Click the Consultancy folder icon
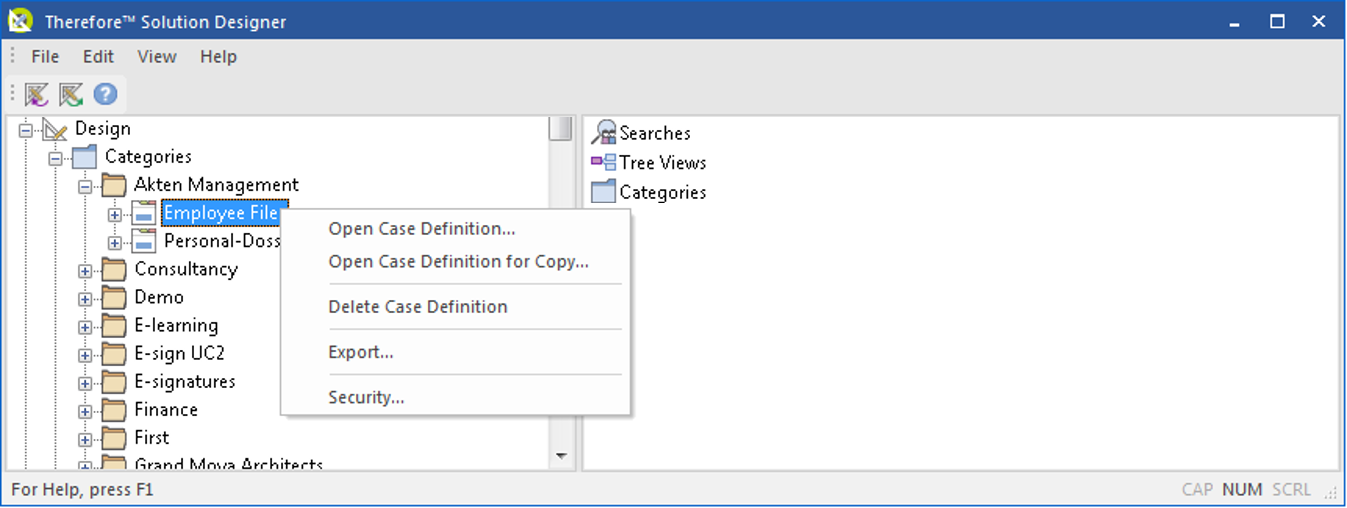This screenshot has height=508, width=1347. [114, 269]
